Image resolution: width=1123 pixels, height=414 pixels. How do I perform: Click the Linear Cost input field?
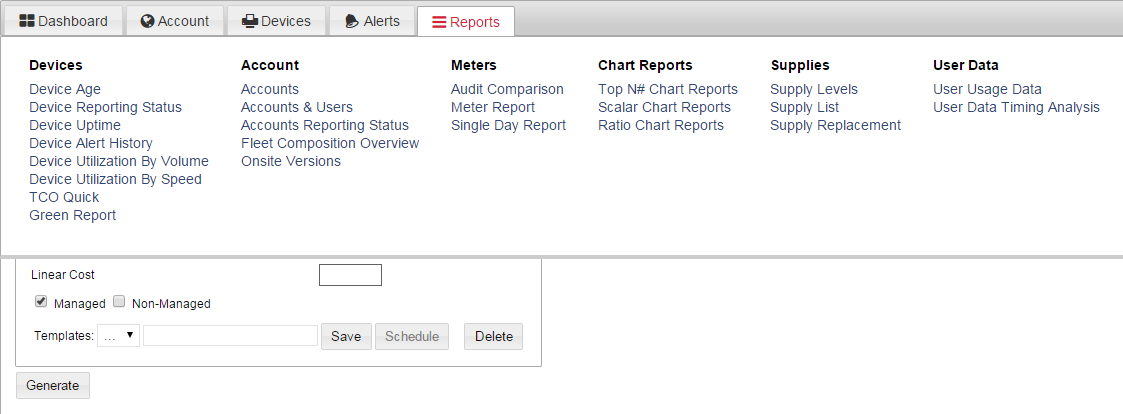pyautogui.click(x=350, y=275)
